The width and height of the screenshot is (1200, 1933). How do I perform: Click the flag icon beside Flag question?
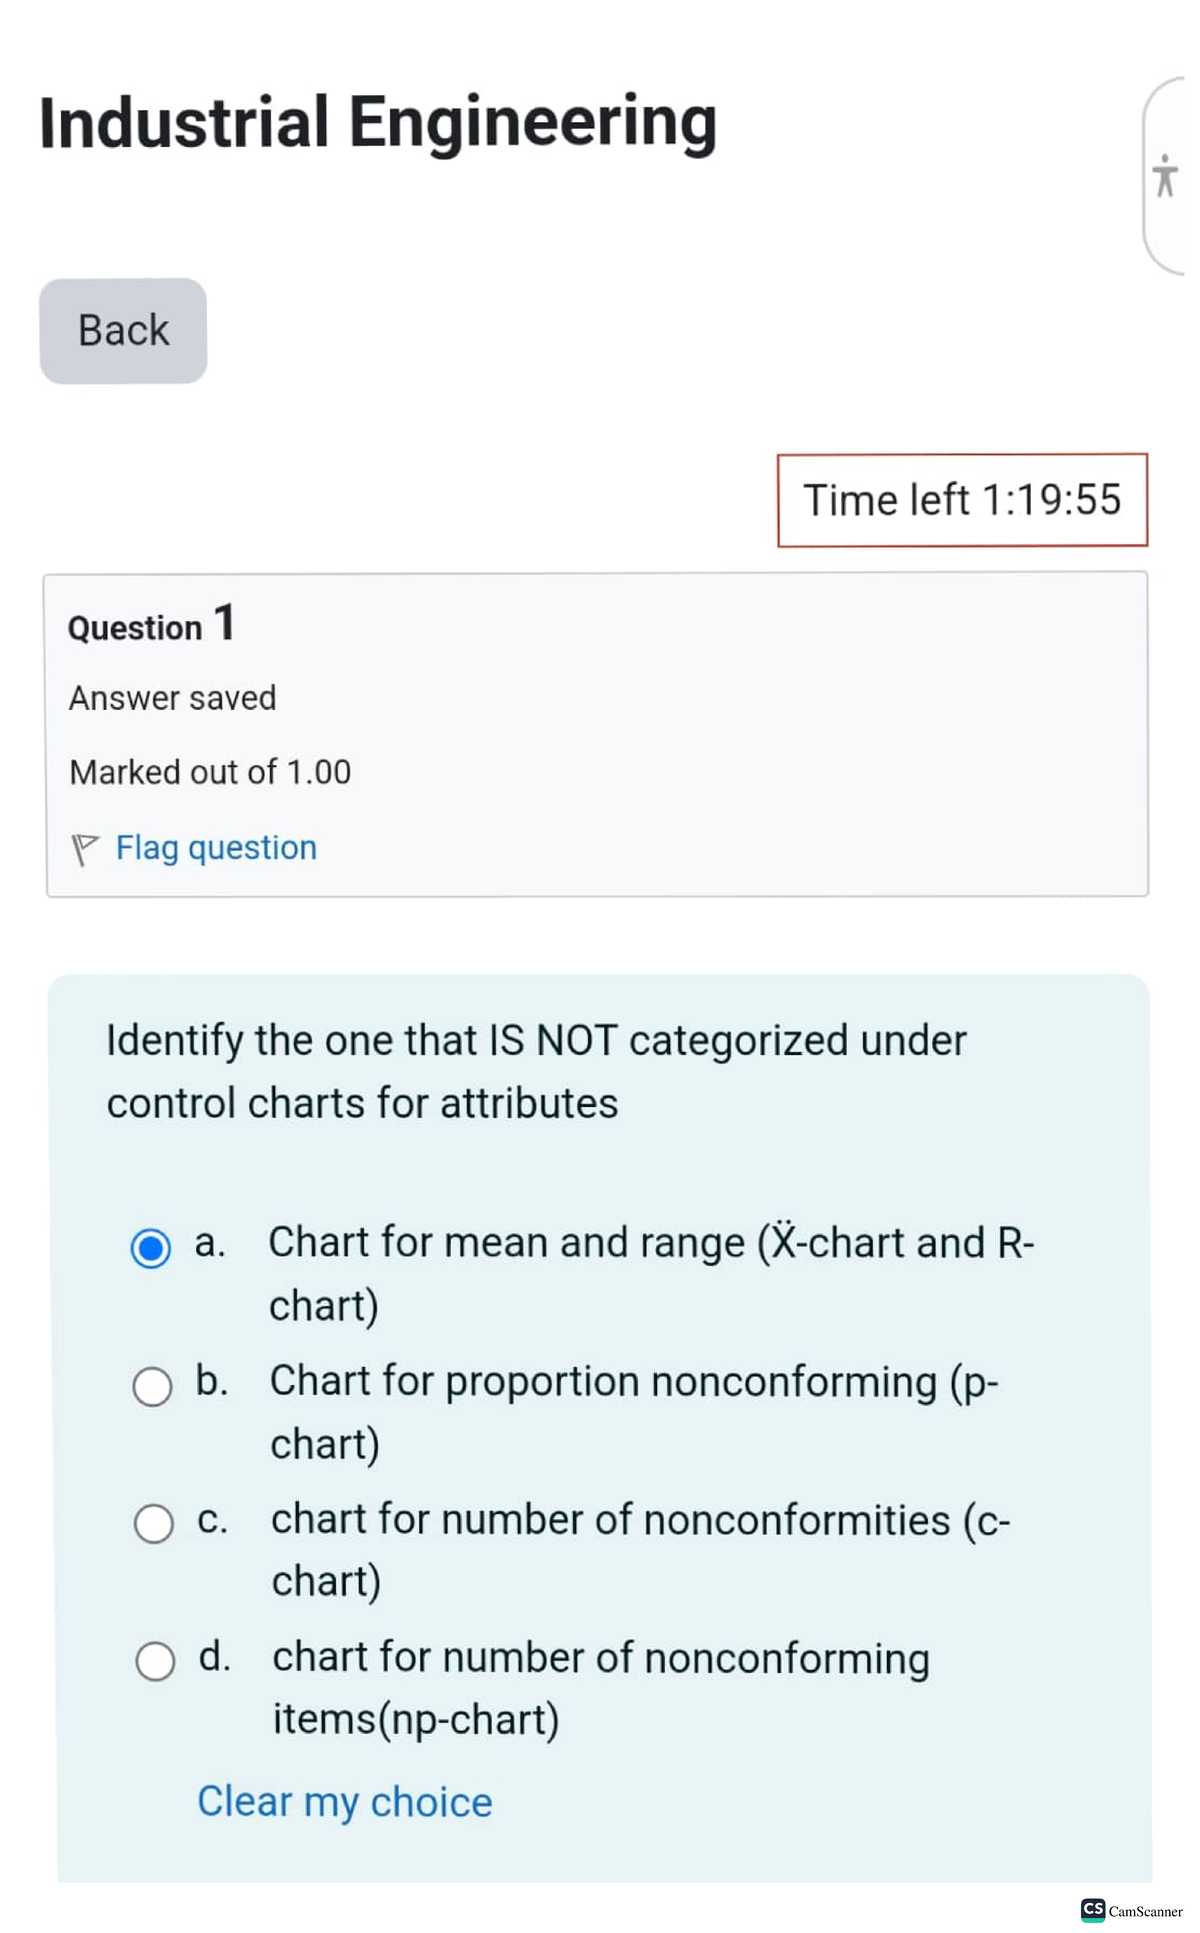pos(84,849)
